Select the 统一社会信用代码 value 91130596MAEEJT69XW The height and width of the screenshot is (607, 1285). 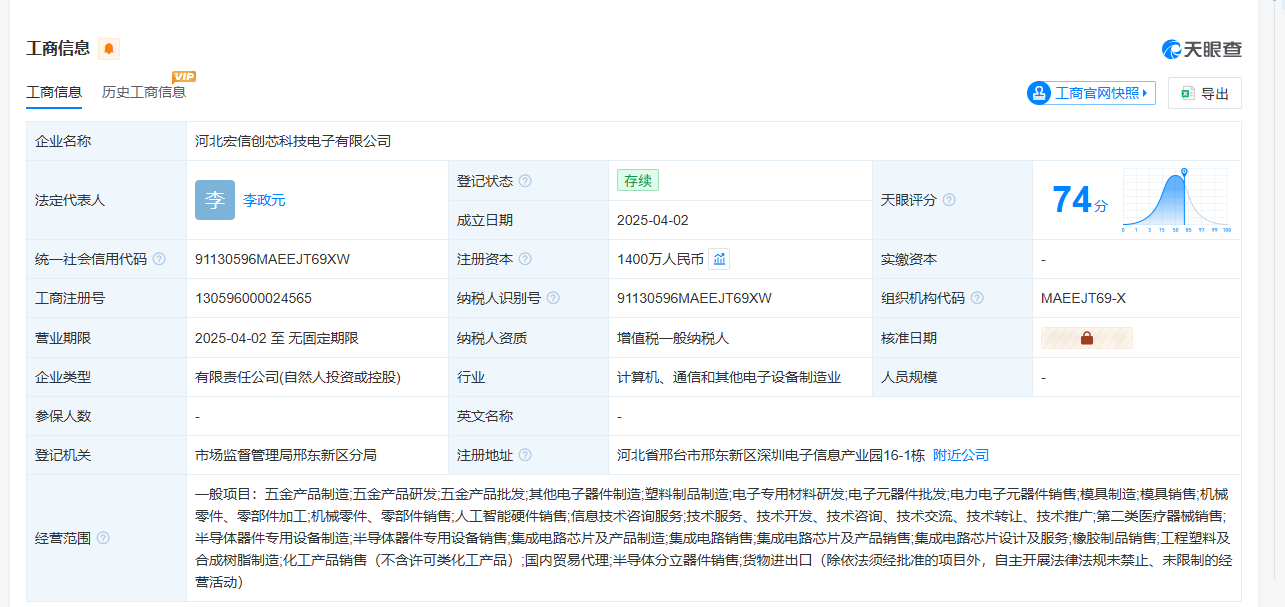coord(272,259)
